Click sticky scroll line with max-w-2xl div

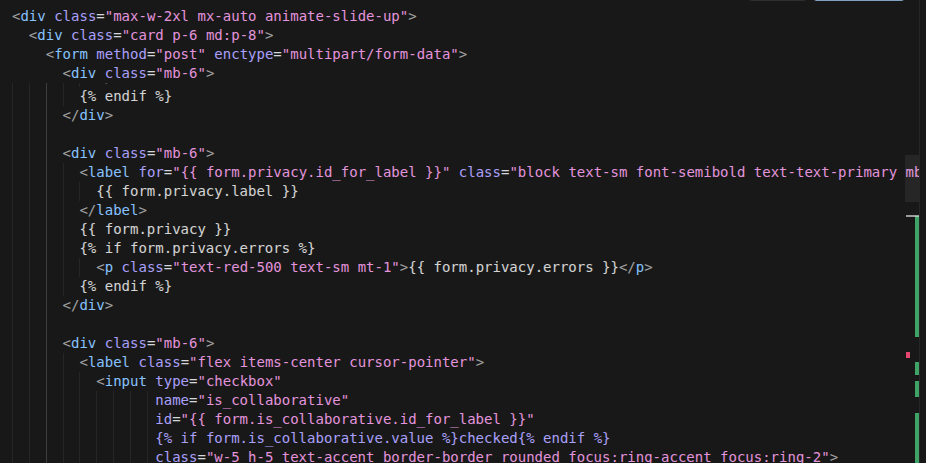click(x=214, y=16)
